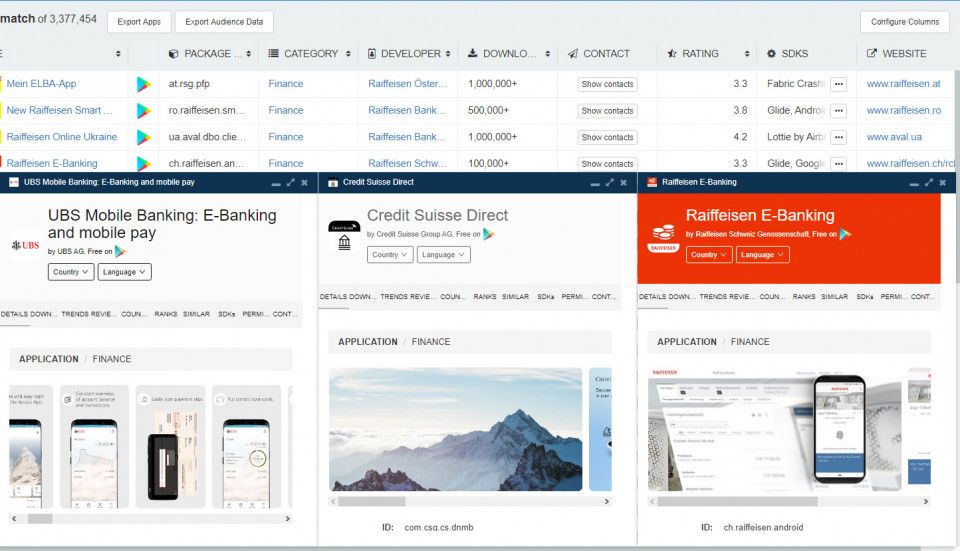Click Google Play icon for Mein ELBA-App row
Image resolution: width=960 pixels, height=551 pixels.
pos(143,84)
